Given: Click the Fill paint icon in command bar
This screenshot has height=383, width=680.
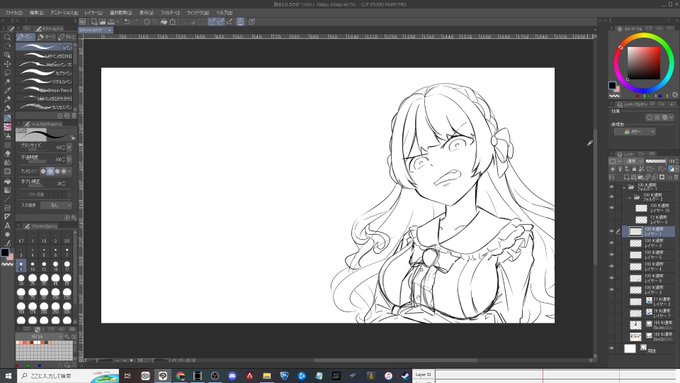Looking at the screenshot, I should [x=164, y=22].
